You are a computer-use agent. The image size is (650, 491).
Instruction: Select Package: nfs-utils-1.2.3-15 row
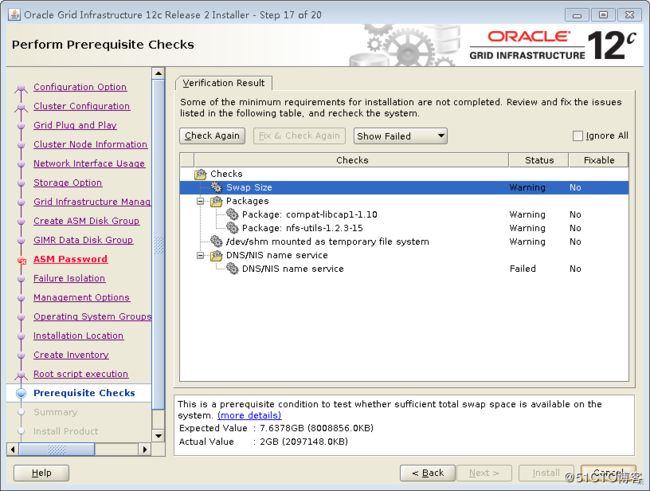coord(404,228)
